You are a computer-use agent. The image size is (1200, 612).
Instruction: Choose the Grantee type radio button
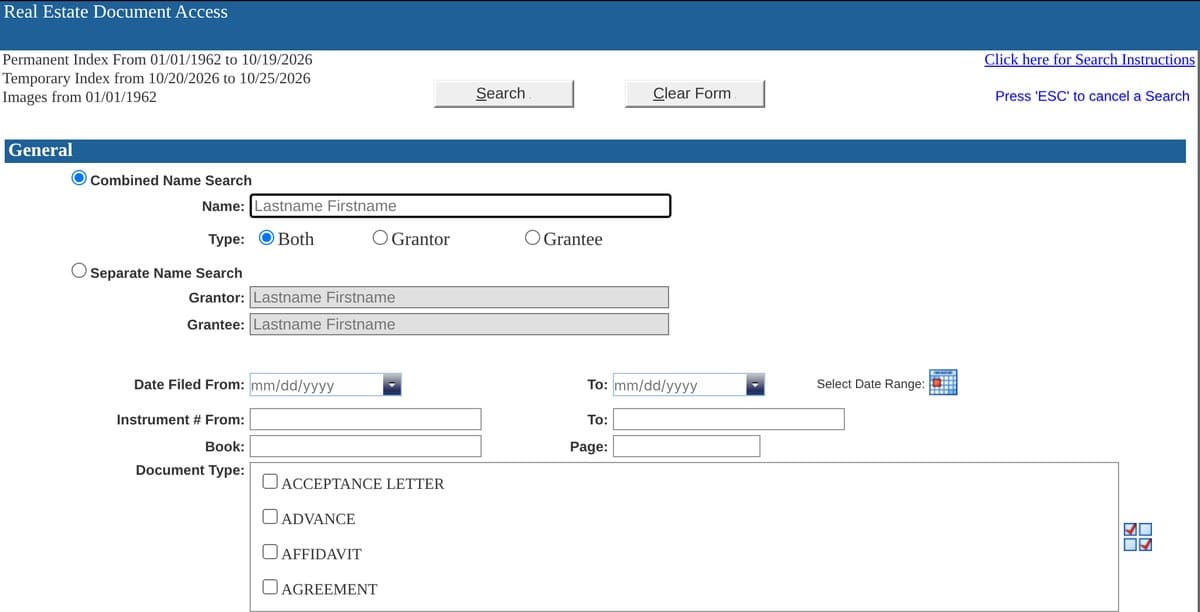coord(533,238)
